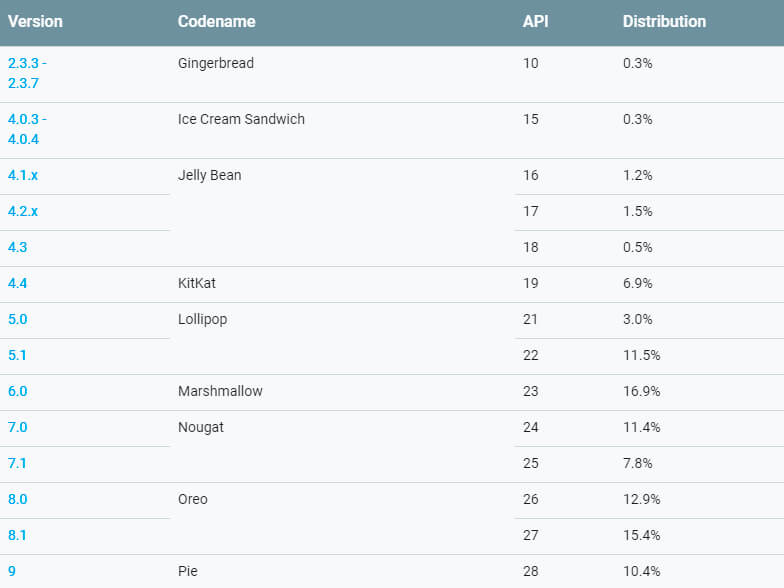Image resolution: width=784 pixels, height=588 pixels.
Task: Click the 9 Pie version link
Action: click(x=12, y=571)
